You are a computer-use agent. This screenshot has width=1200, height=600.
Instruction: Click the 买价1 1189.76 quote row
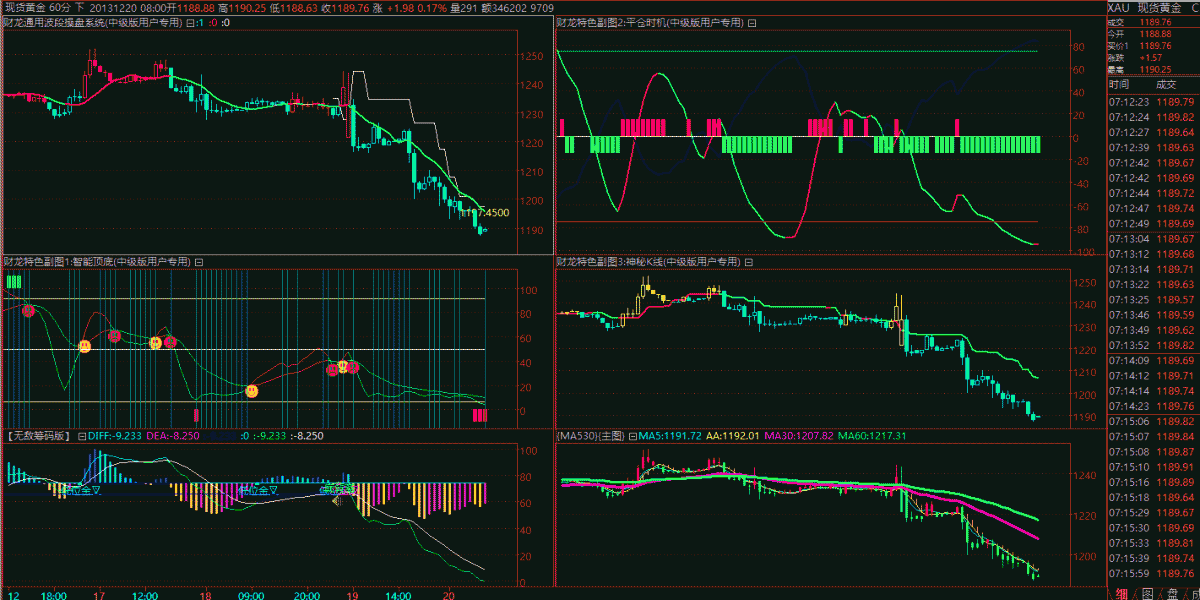(x=1152, y=46)
